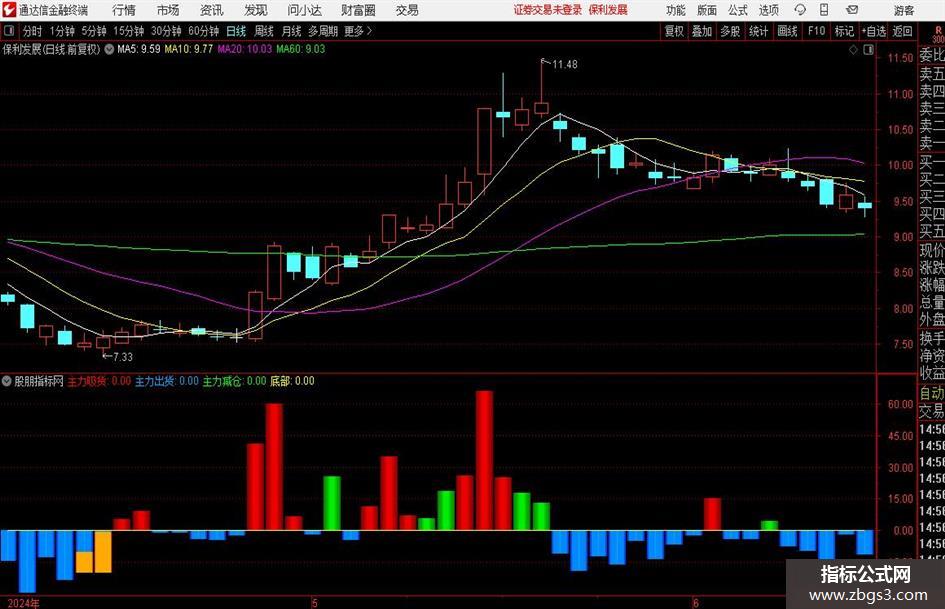Click the 主力减仓 indicator value
Screen dimensions: 945x609
234,381
